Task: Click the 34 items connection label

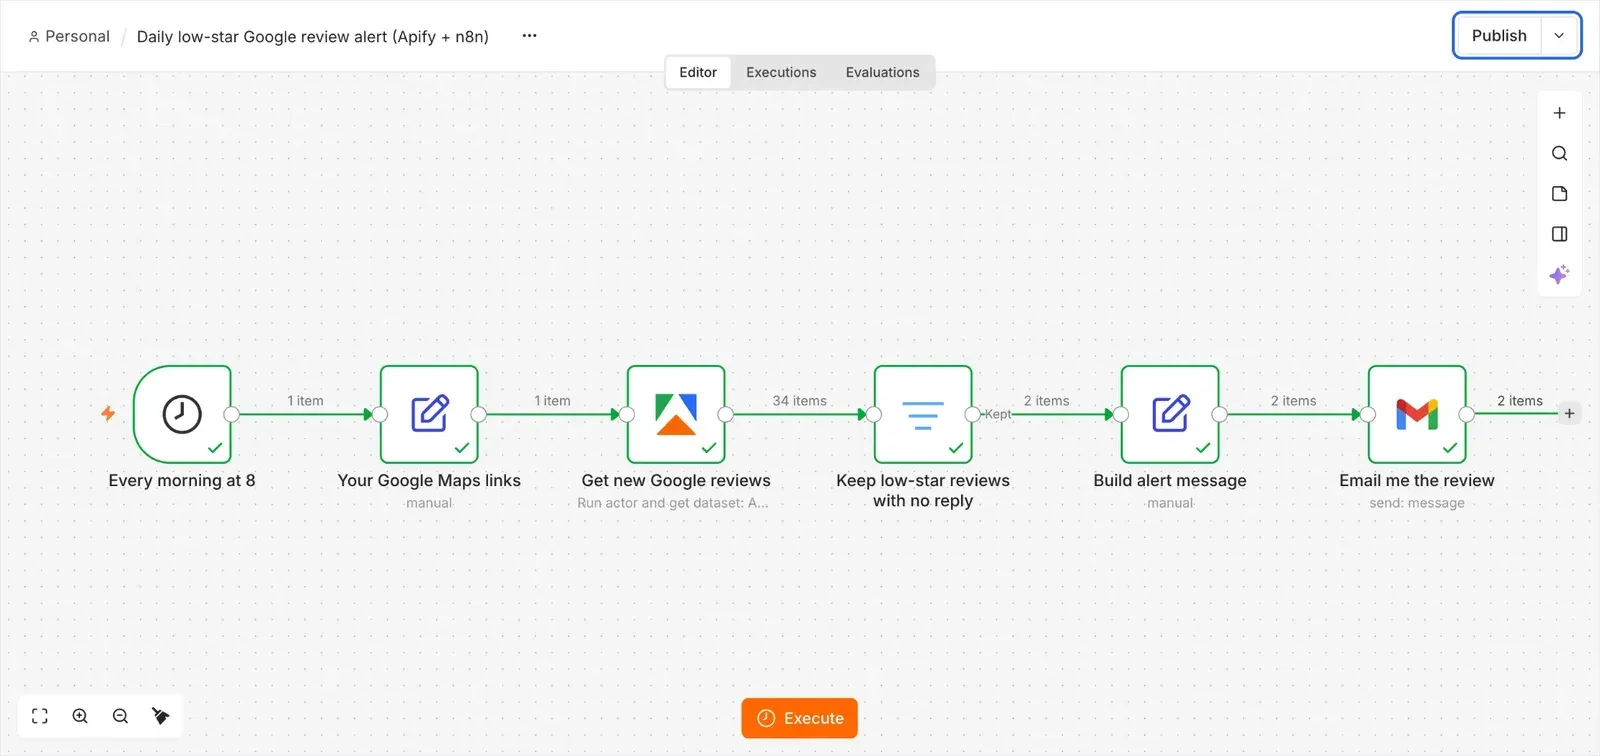Action: click(x=799, y=401)
